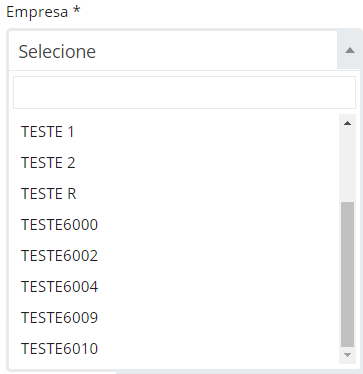Select the TESTE 1 option
Image resolution: width=363 pixels, height=374 pixels.
tap(174, 132)
